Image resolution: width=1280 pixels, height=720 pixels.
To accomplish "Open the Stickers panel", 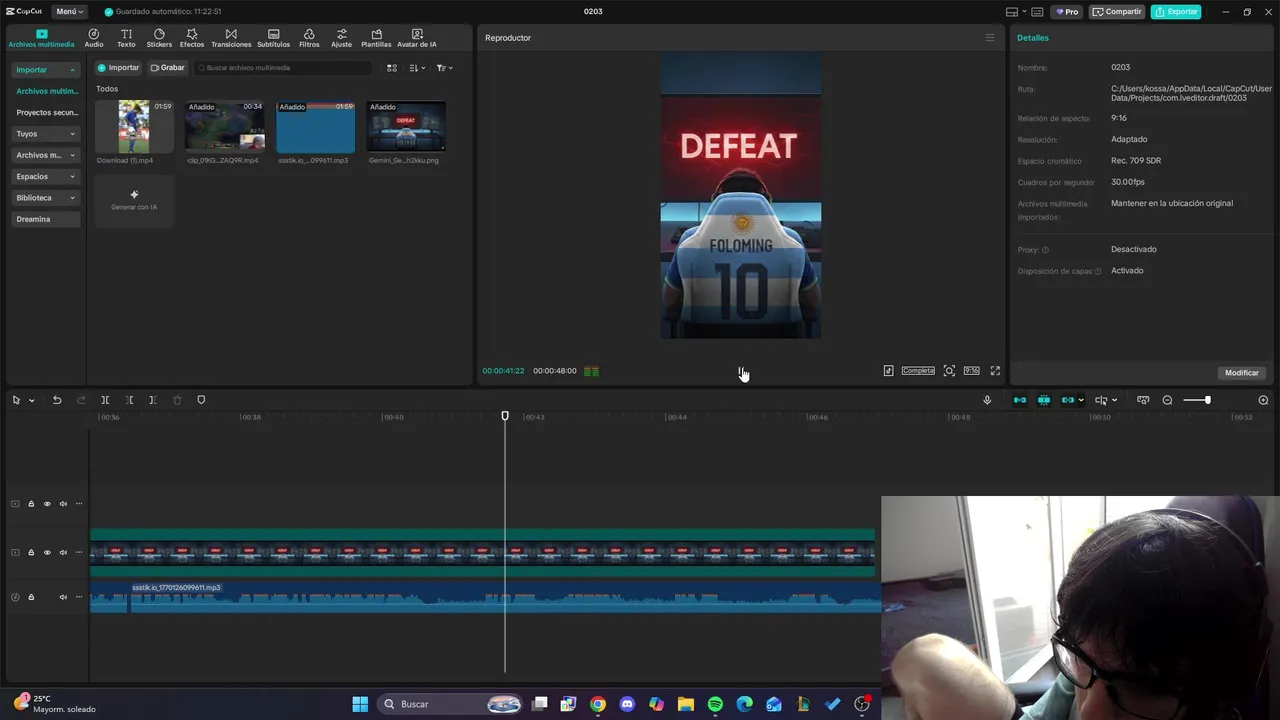I will (x=159, y=38).
